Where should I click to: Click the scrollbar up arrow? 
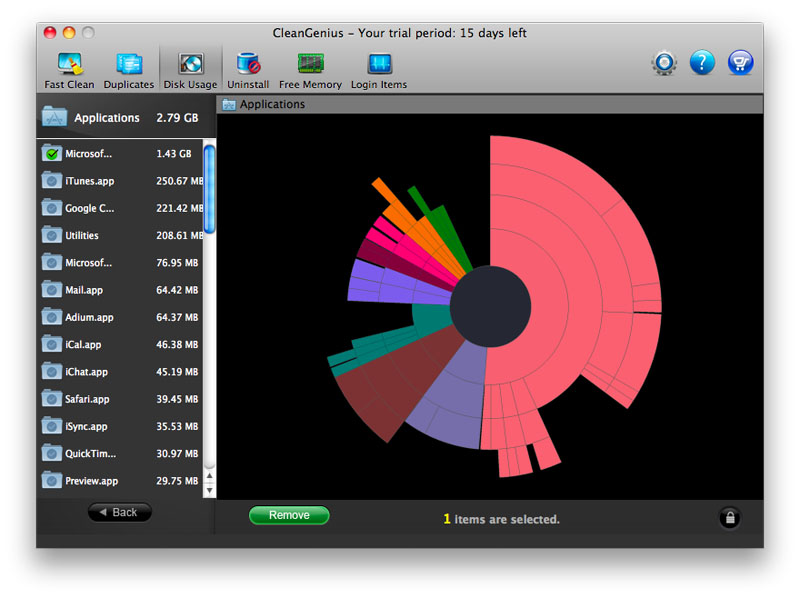coord(209,476)
